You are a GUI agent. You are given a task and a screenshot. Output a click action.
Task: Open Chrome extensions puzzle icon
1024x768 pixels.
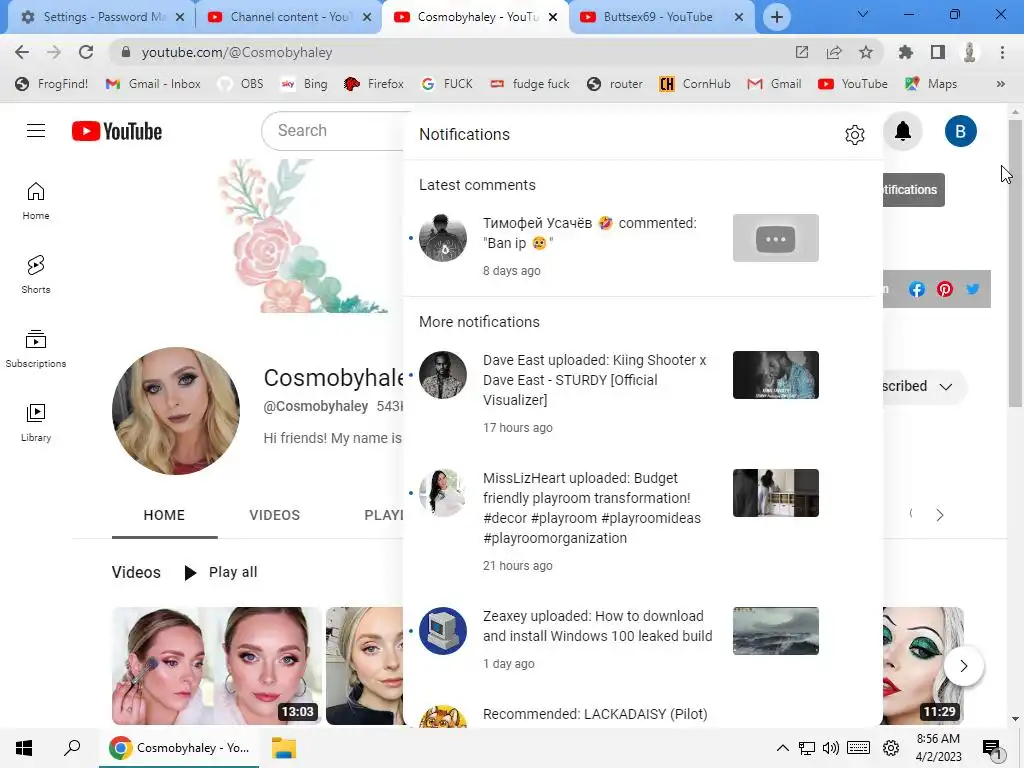point(905,52)
